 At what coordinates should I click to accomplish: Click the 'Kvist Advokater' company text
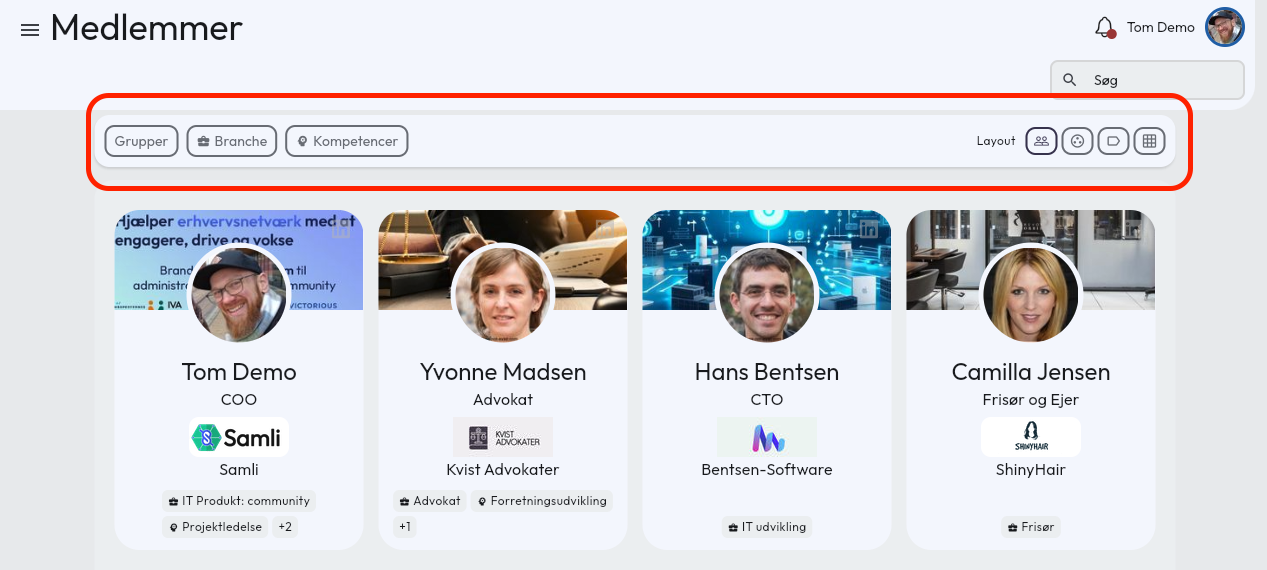tap(503, 470)
